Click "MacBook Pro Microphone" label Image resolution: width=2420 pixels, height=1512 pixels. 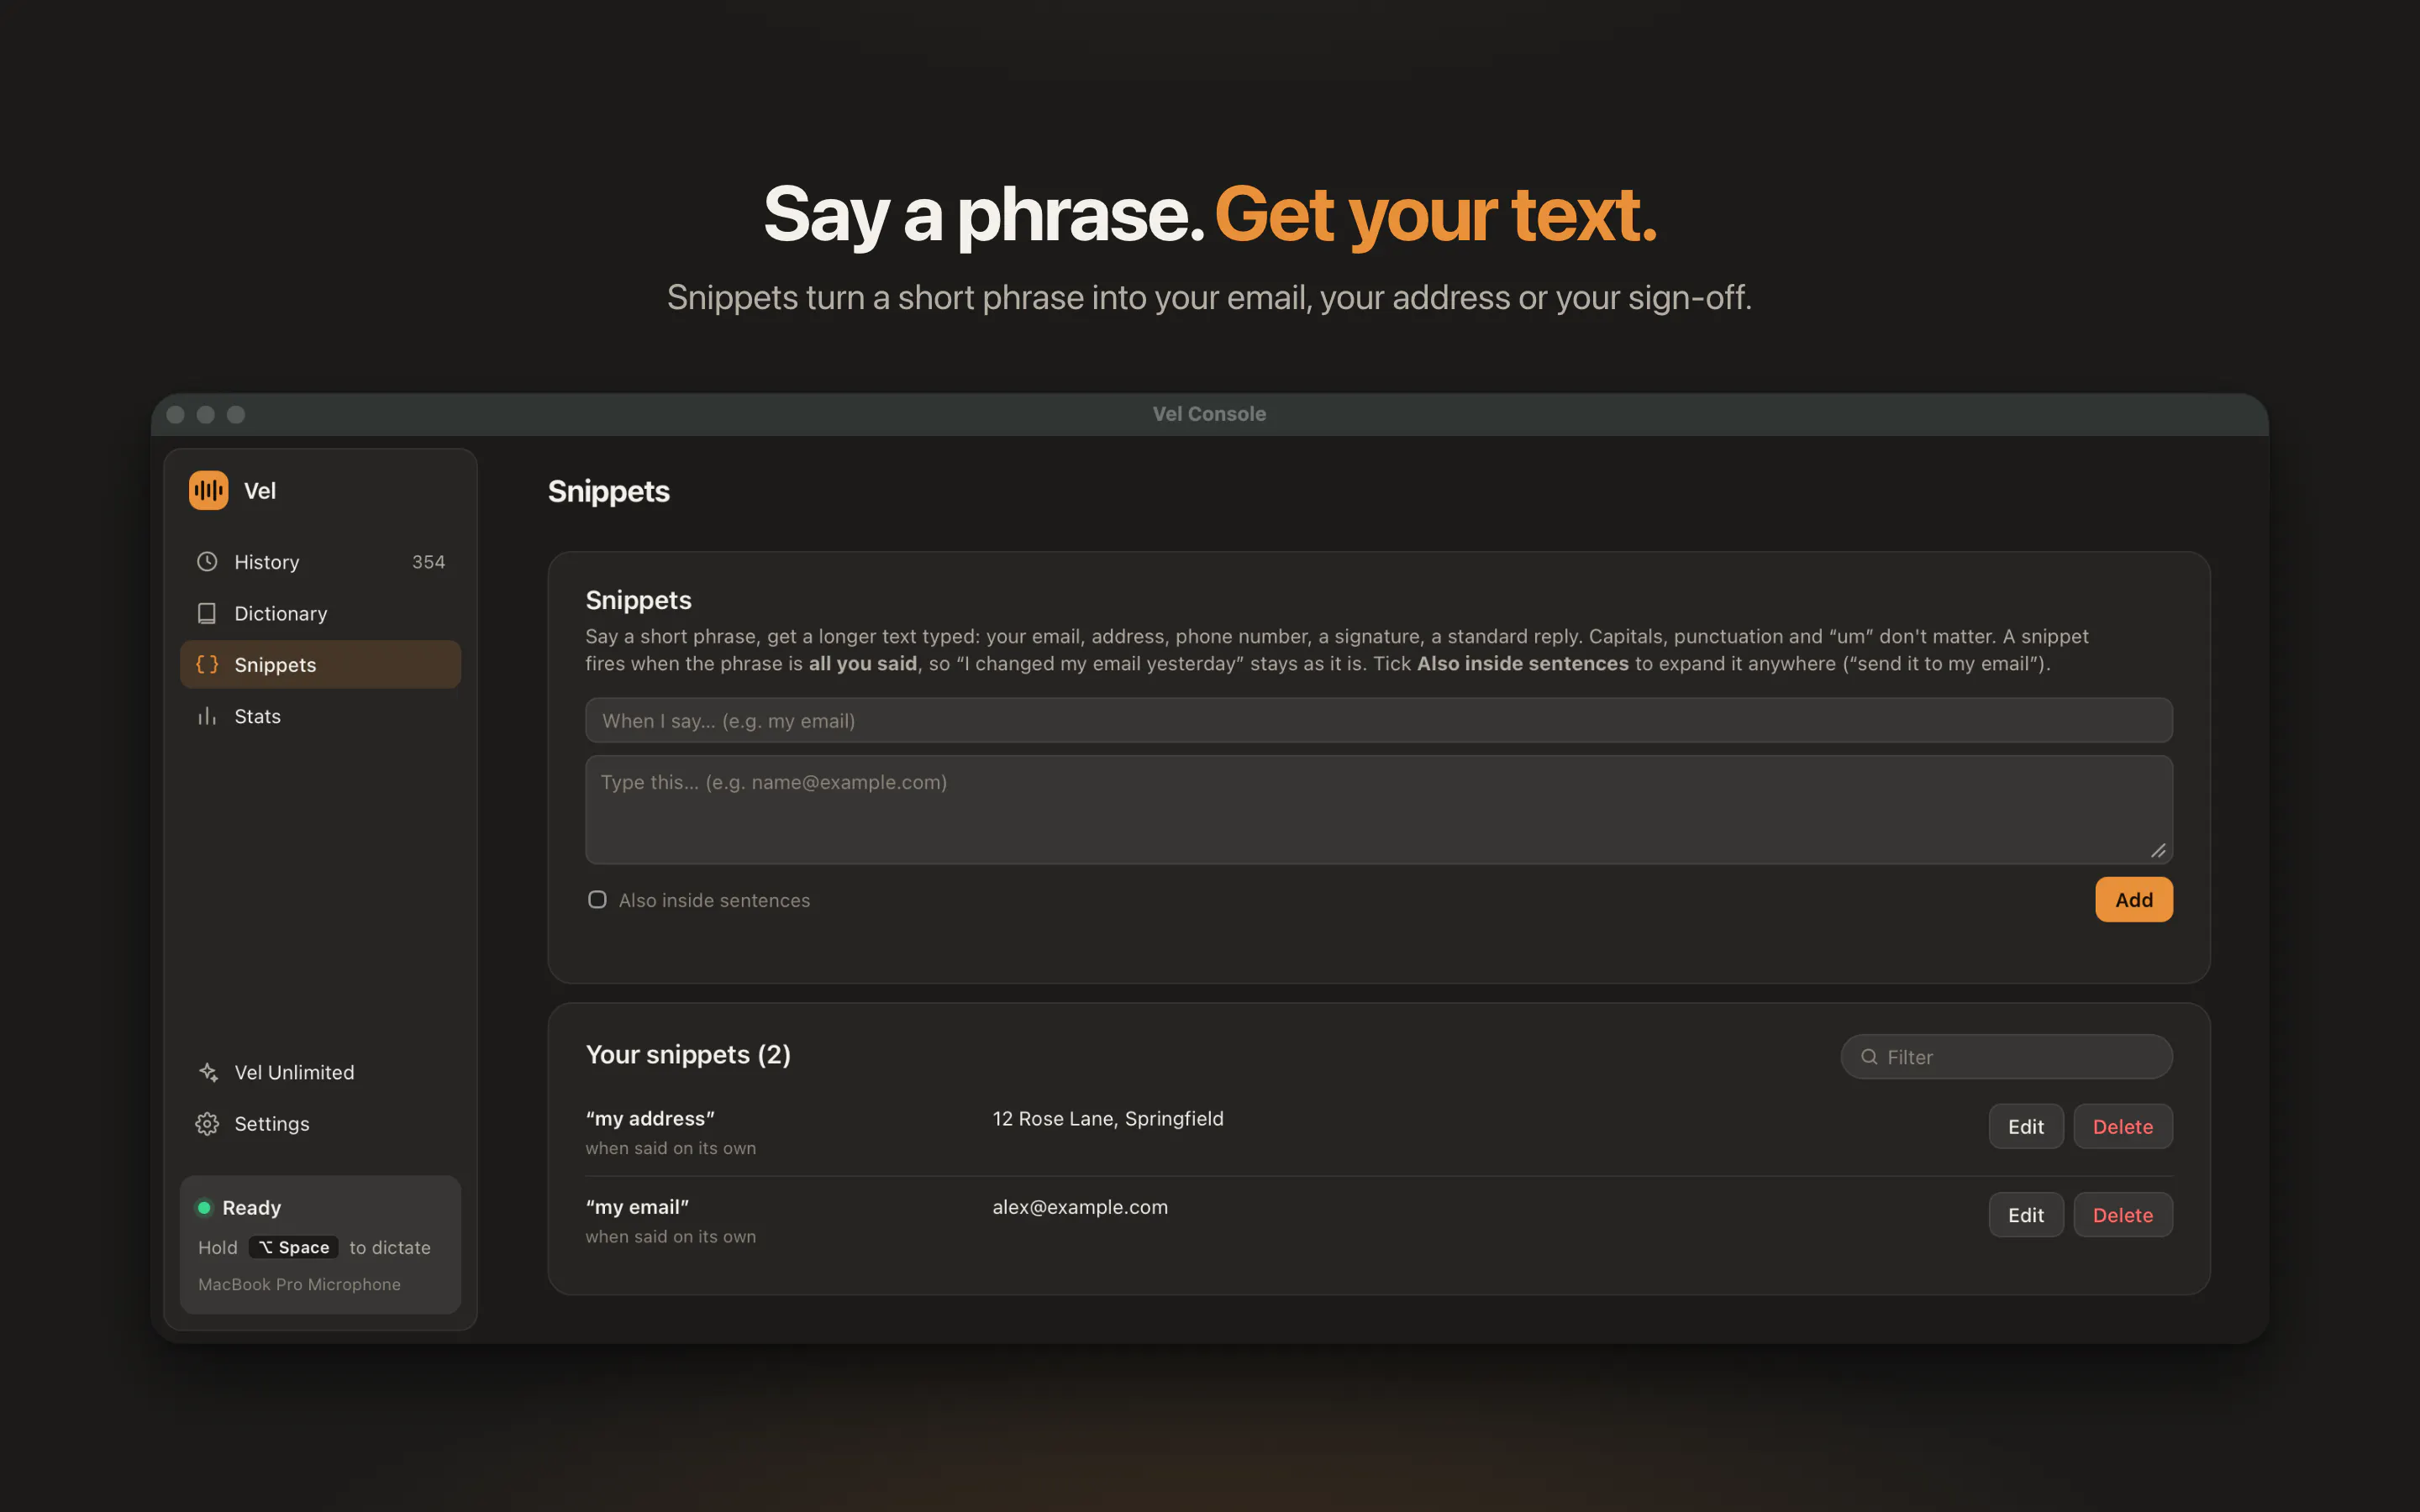click(299, 1284)
